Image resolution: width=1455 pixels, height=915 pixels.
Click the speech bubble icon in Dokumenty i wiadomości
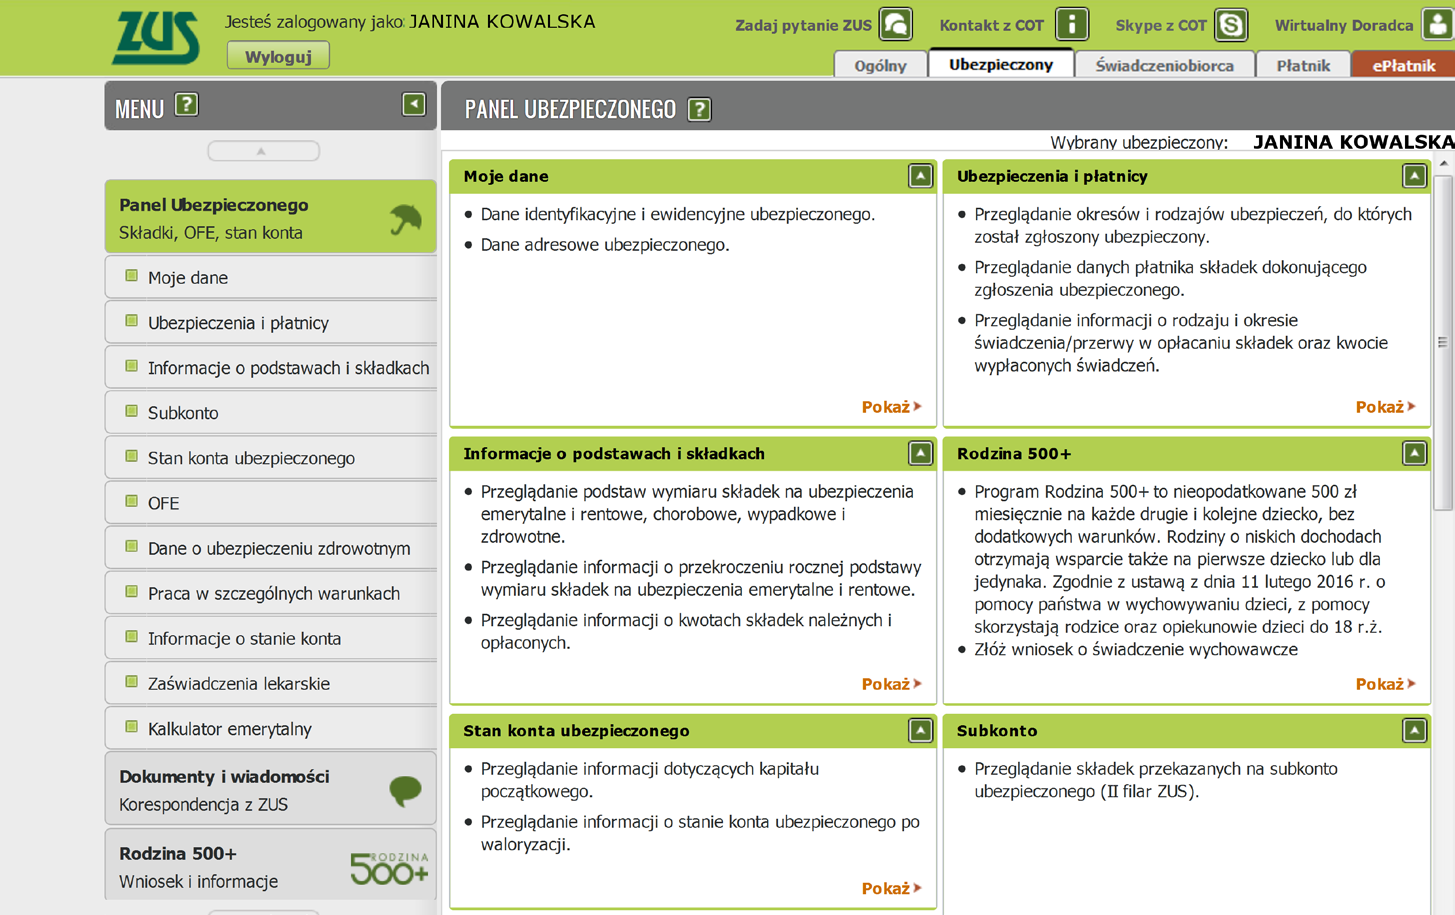405,791
